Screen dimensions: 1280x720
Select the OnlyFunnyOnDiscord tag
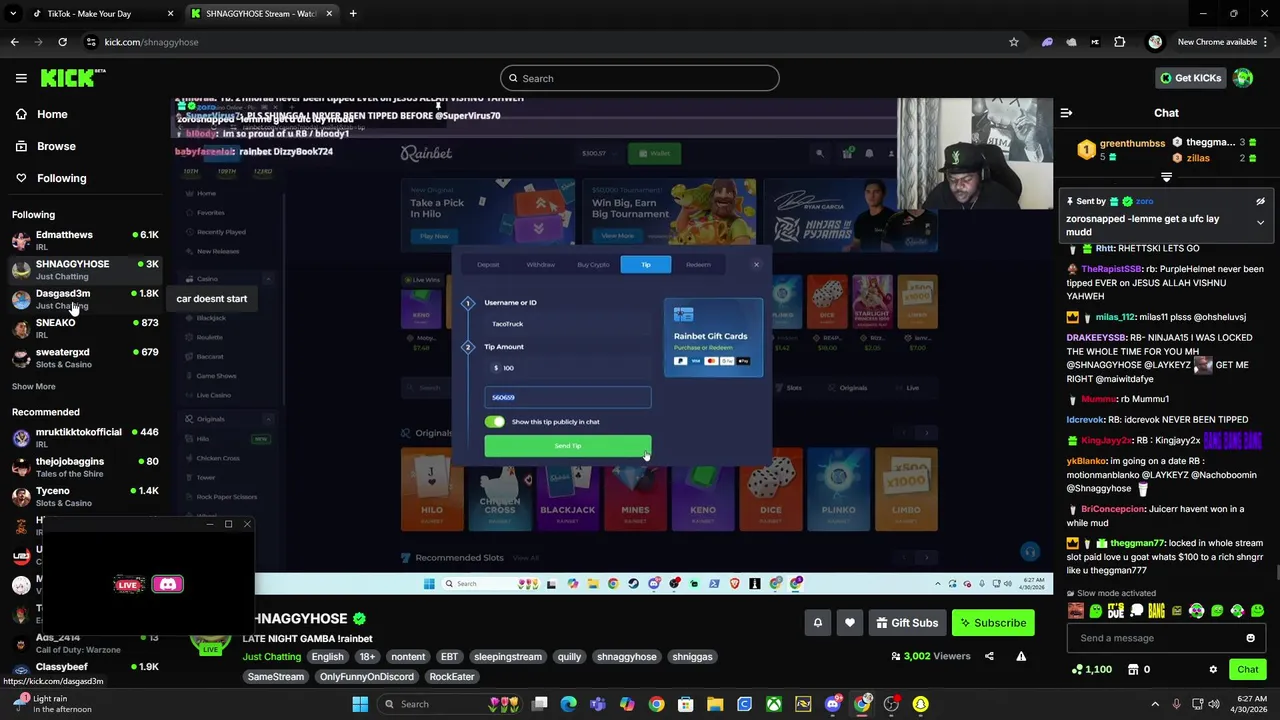click(x=366, y=677)
